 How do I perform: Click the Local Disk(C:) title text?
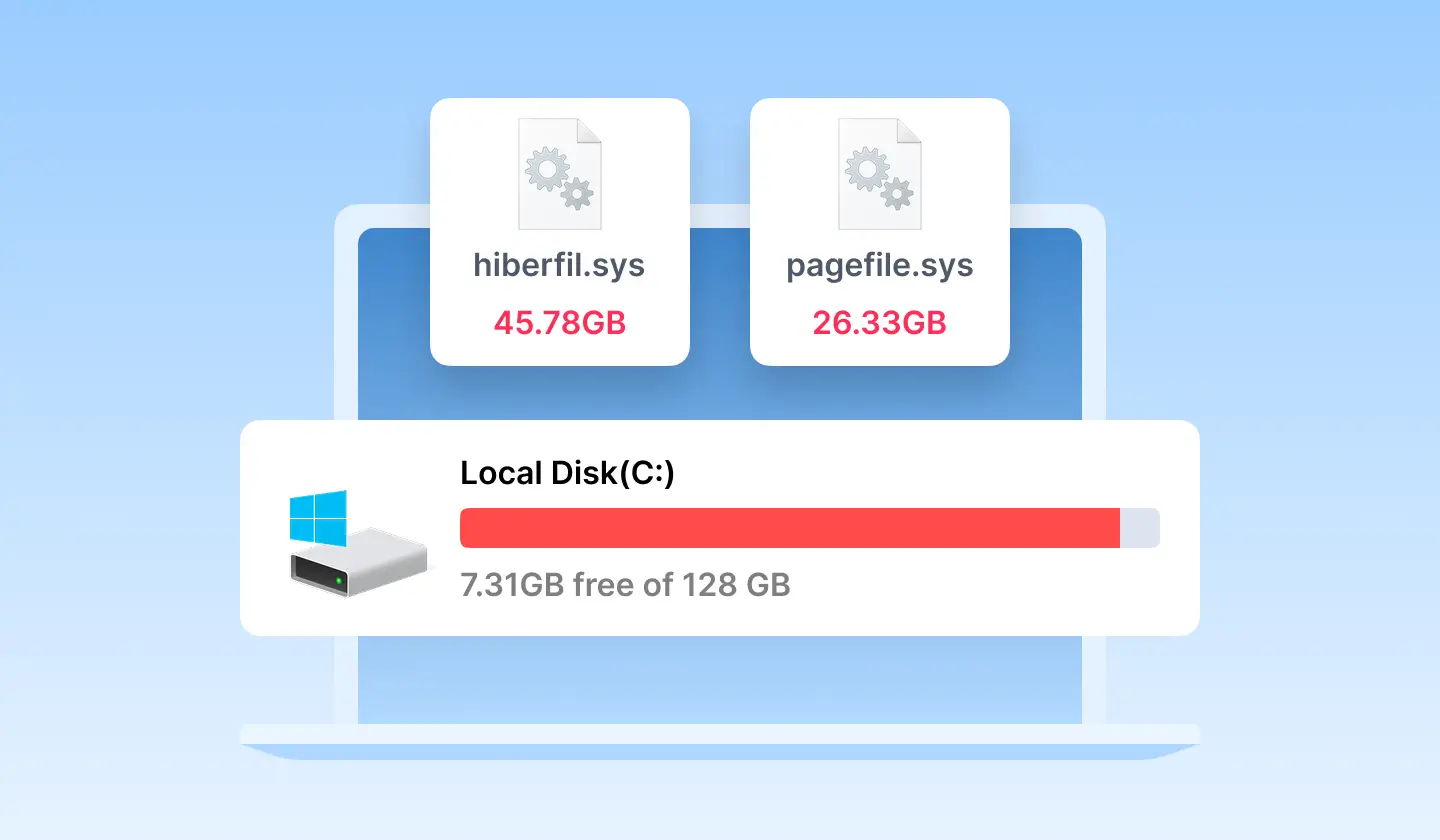tap(567, 472)
